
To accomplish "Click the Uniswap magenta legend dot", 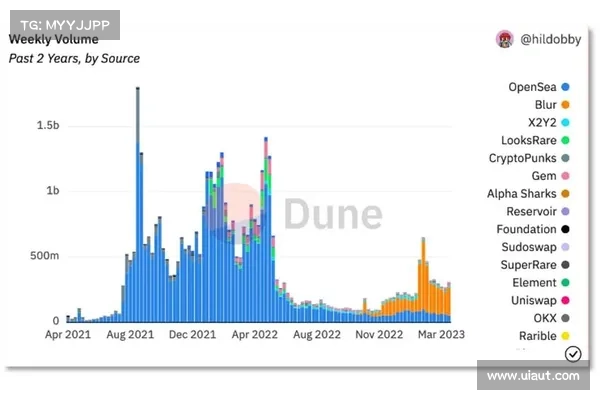I will coord(565,300).
